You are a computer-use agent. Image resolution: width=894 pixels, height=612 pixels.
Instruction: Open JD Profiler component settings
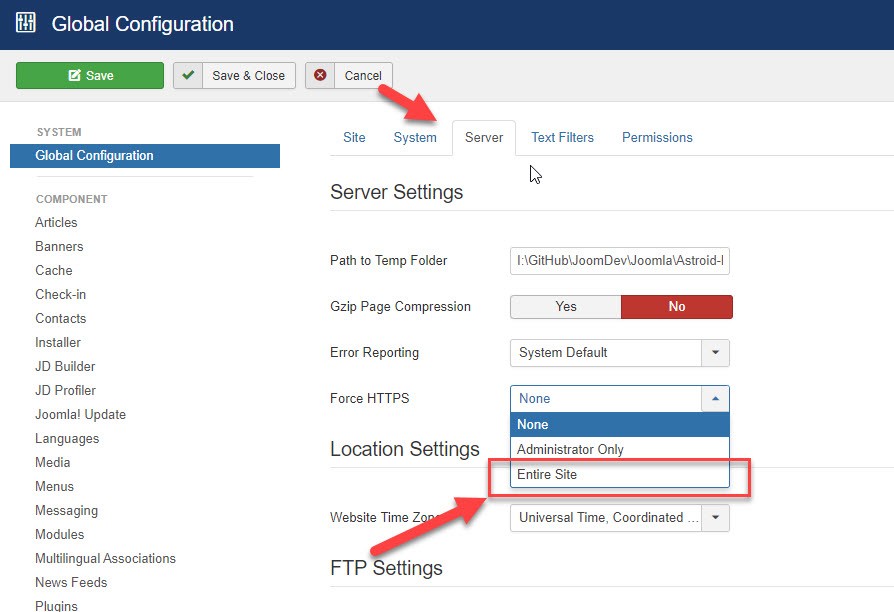pyautogui.click(x=66, y=390)
